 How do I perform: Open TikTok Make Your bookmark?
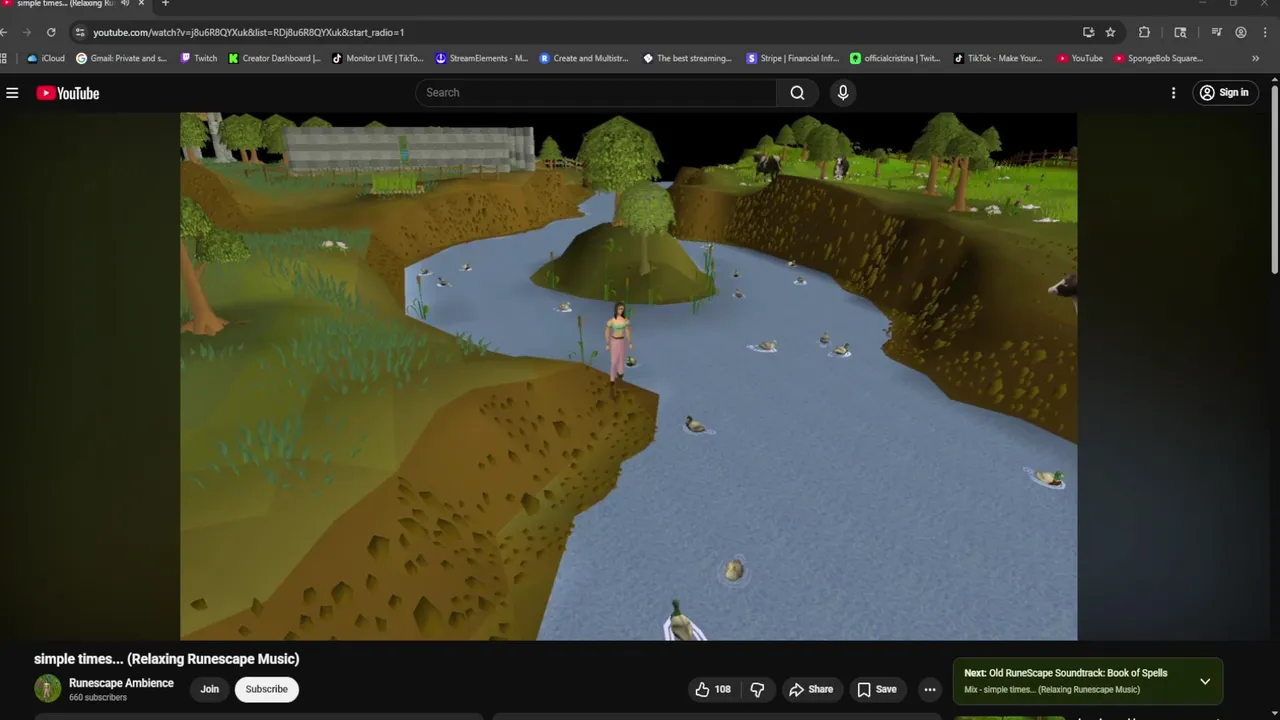(x=998, y=58)
